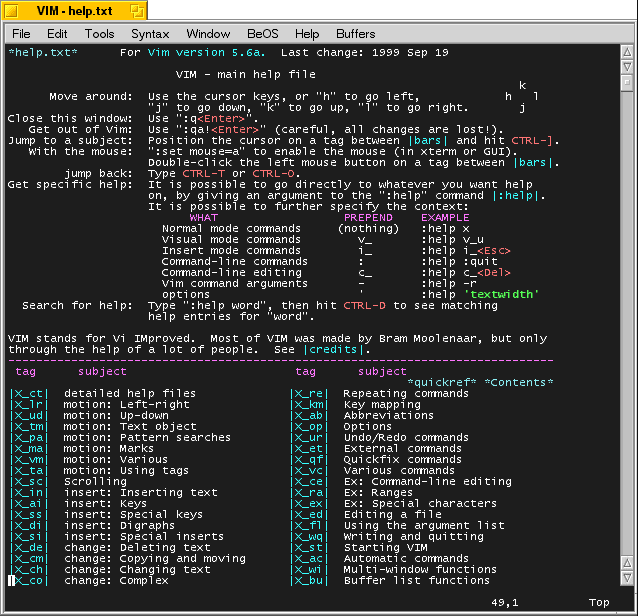Click the |X_km| Key mapping tag
The image size is (638, 616).
tap(309, 404)
